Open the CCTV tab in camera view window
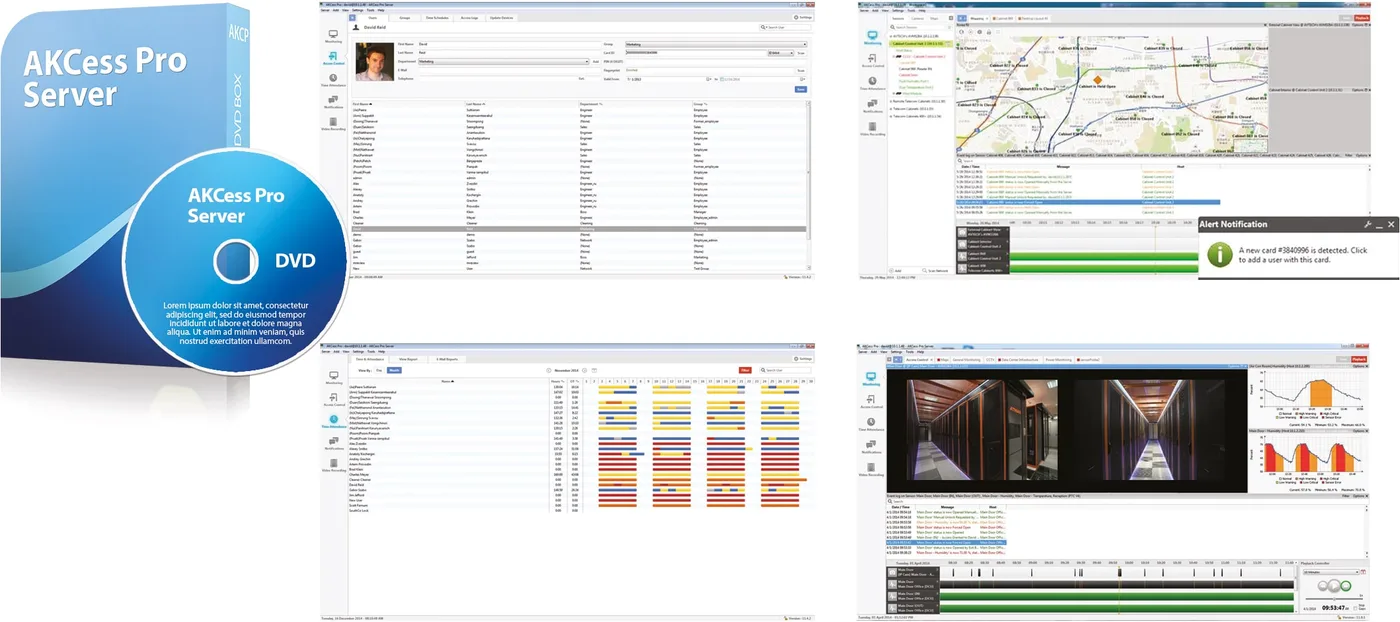Image resolution: width=1400 pixels, height=622 pixels. [x=990, y=359]
